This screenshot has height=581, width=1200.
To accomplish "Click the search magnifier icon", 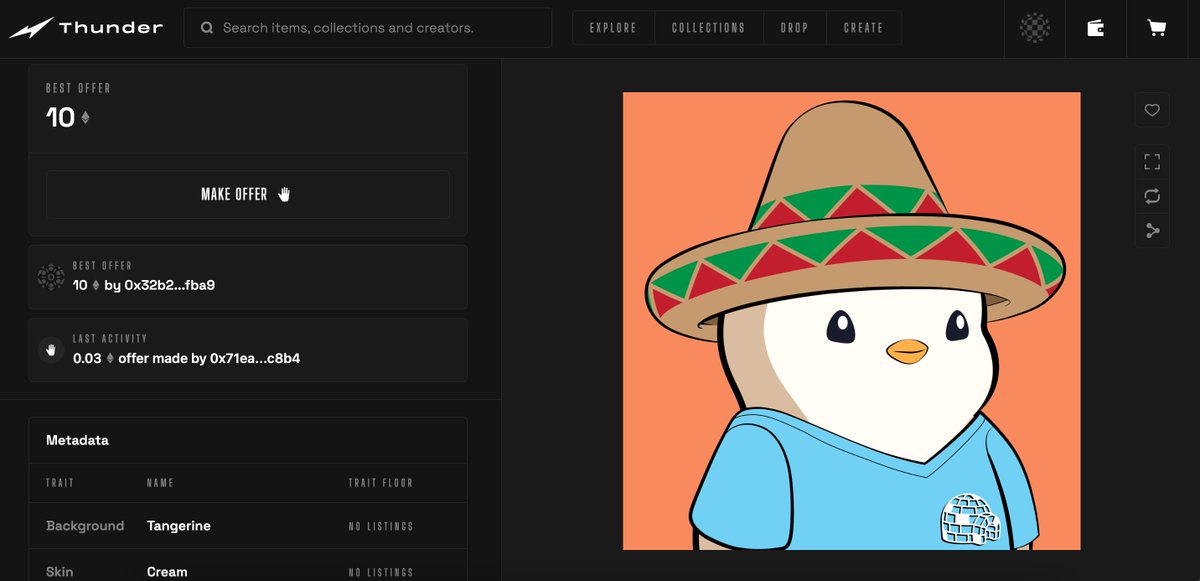I will [x=207, y=28].
